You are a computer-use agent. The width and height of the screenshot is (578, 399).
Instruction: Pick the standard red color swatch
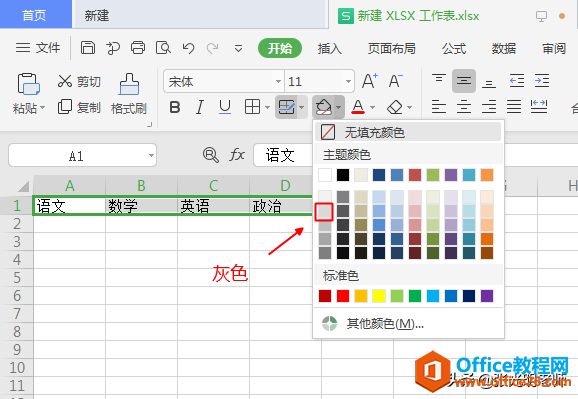(343, 296)
